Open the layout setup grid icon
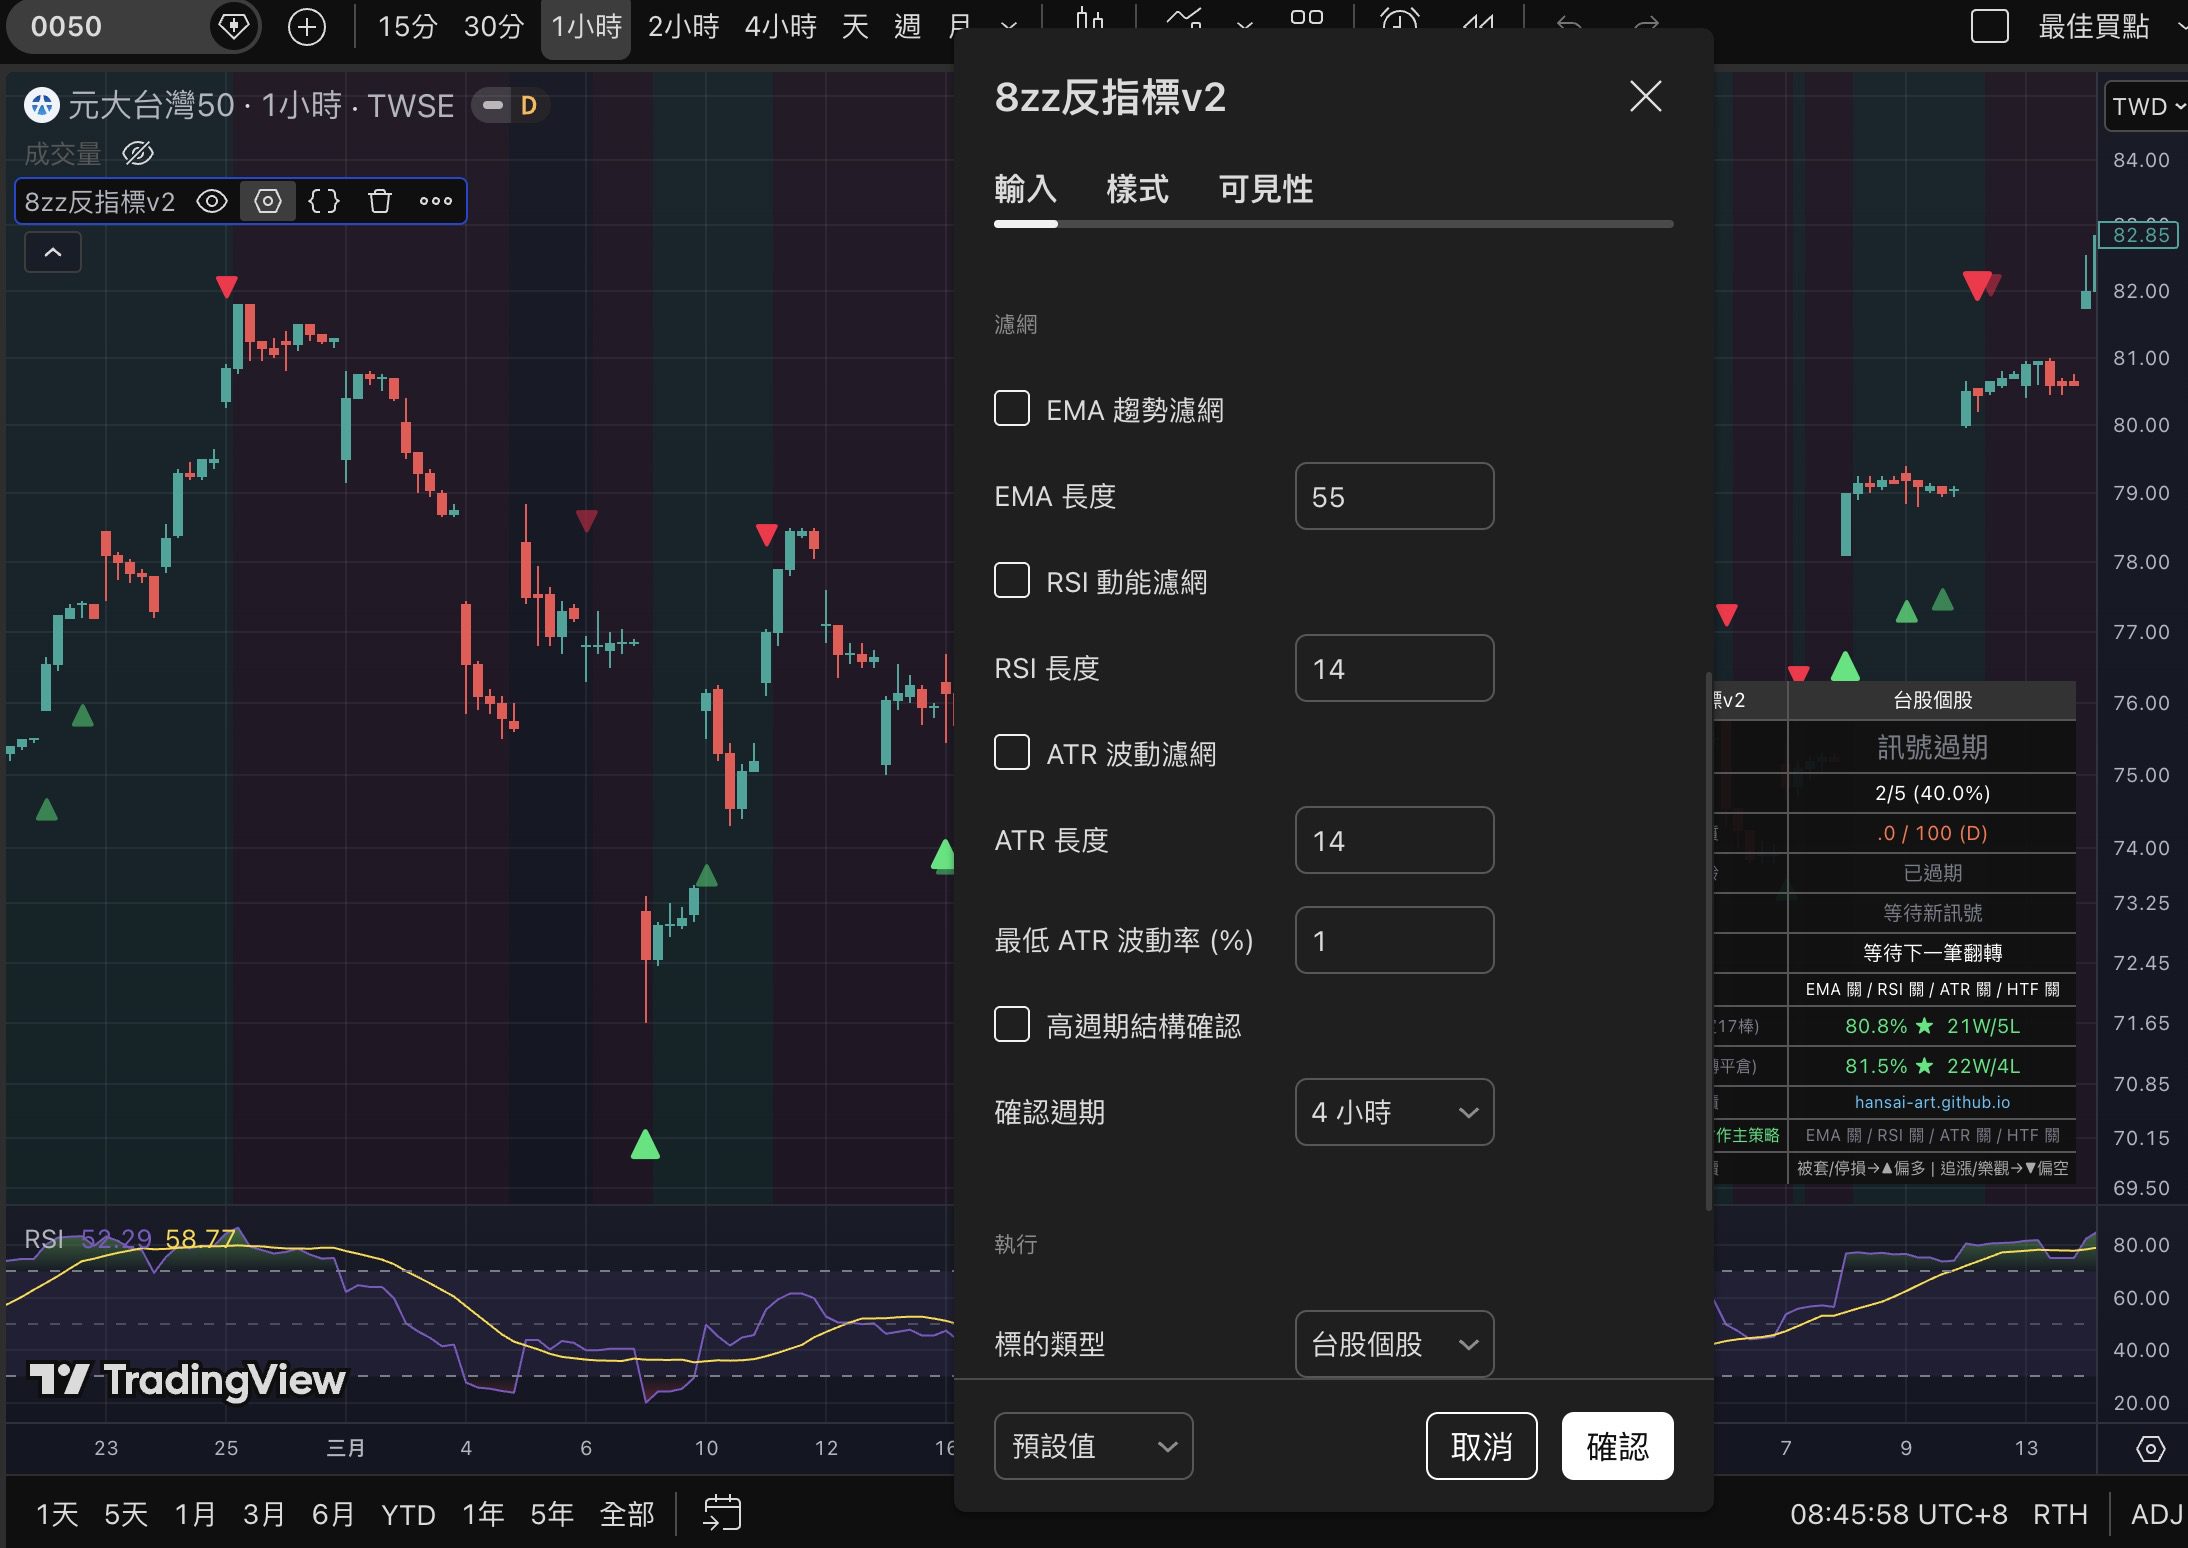 1307,20
